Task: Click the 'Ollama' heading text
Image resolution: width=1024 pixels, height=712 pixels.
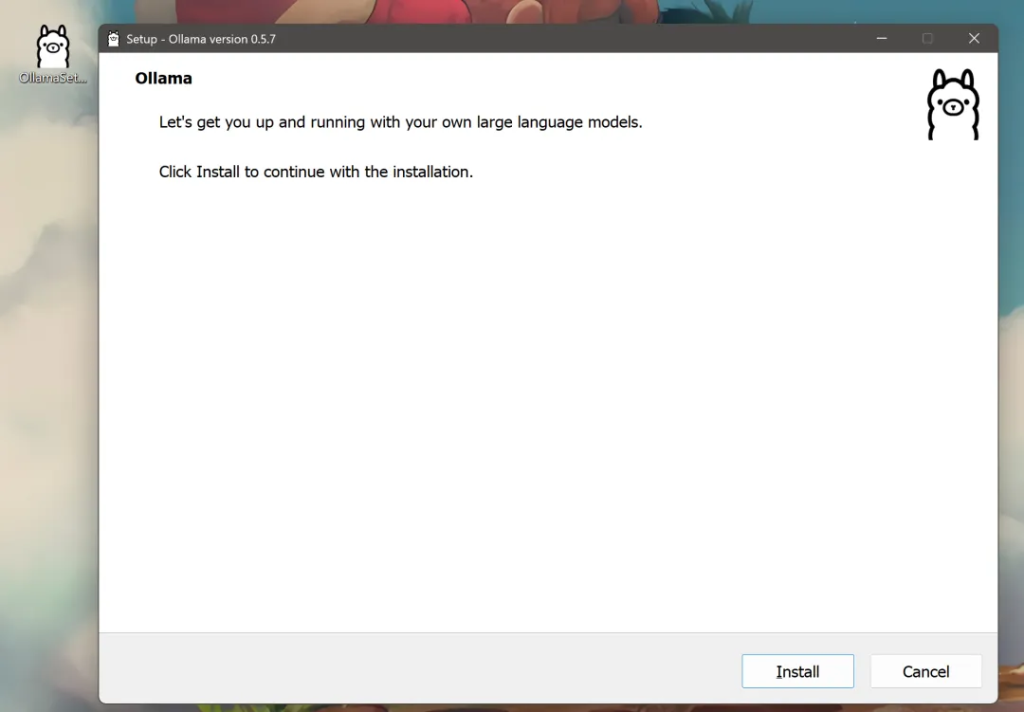Action: (x=163, y=78)
